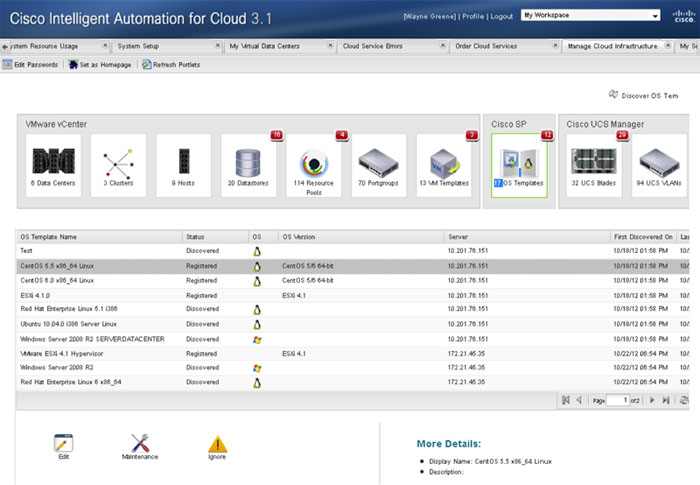Image resolution: width=700 pixels, height=485 pixels.
Task: Sort by the Server column header
Action: pyautogui.click(x=527, y=237)
